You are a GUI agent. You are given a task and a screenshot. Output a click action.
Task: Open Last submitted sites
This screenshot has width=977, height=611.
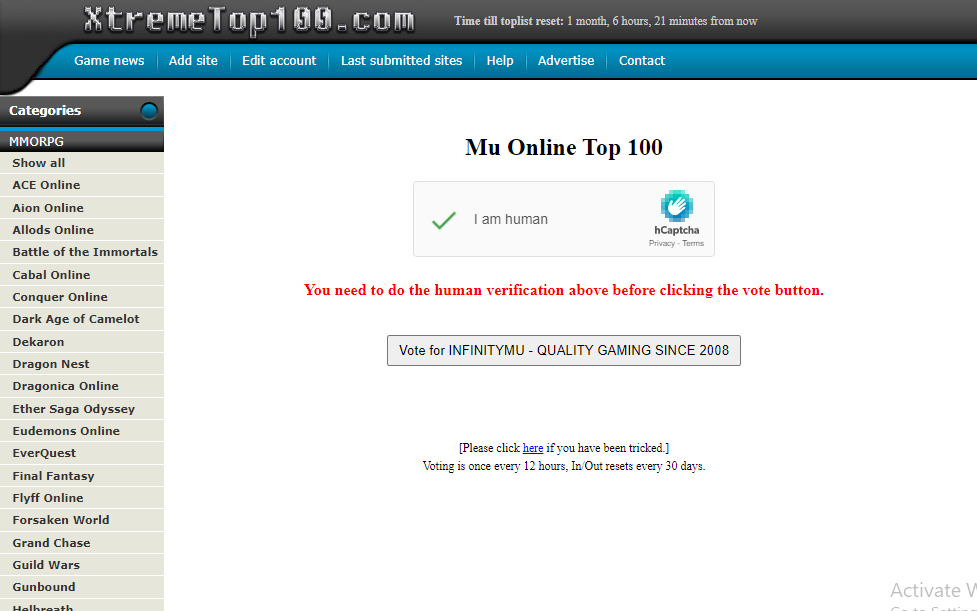click(x=401, y=60)
